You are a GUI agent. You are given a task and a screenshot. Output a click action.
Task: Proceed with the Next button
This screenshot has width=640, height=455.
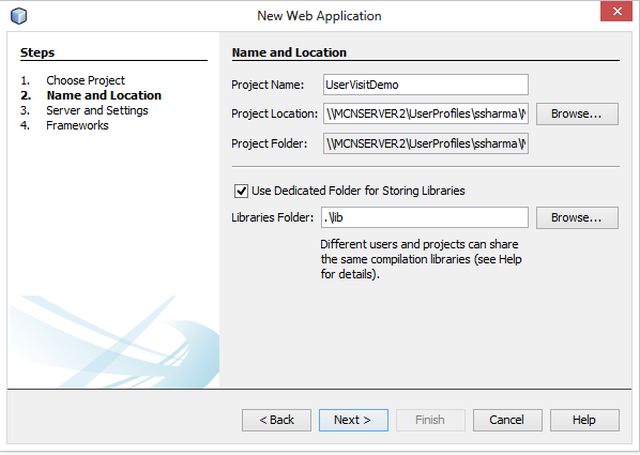(x=353, y=420)
